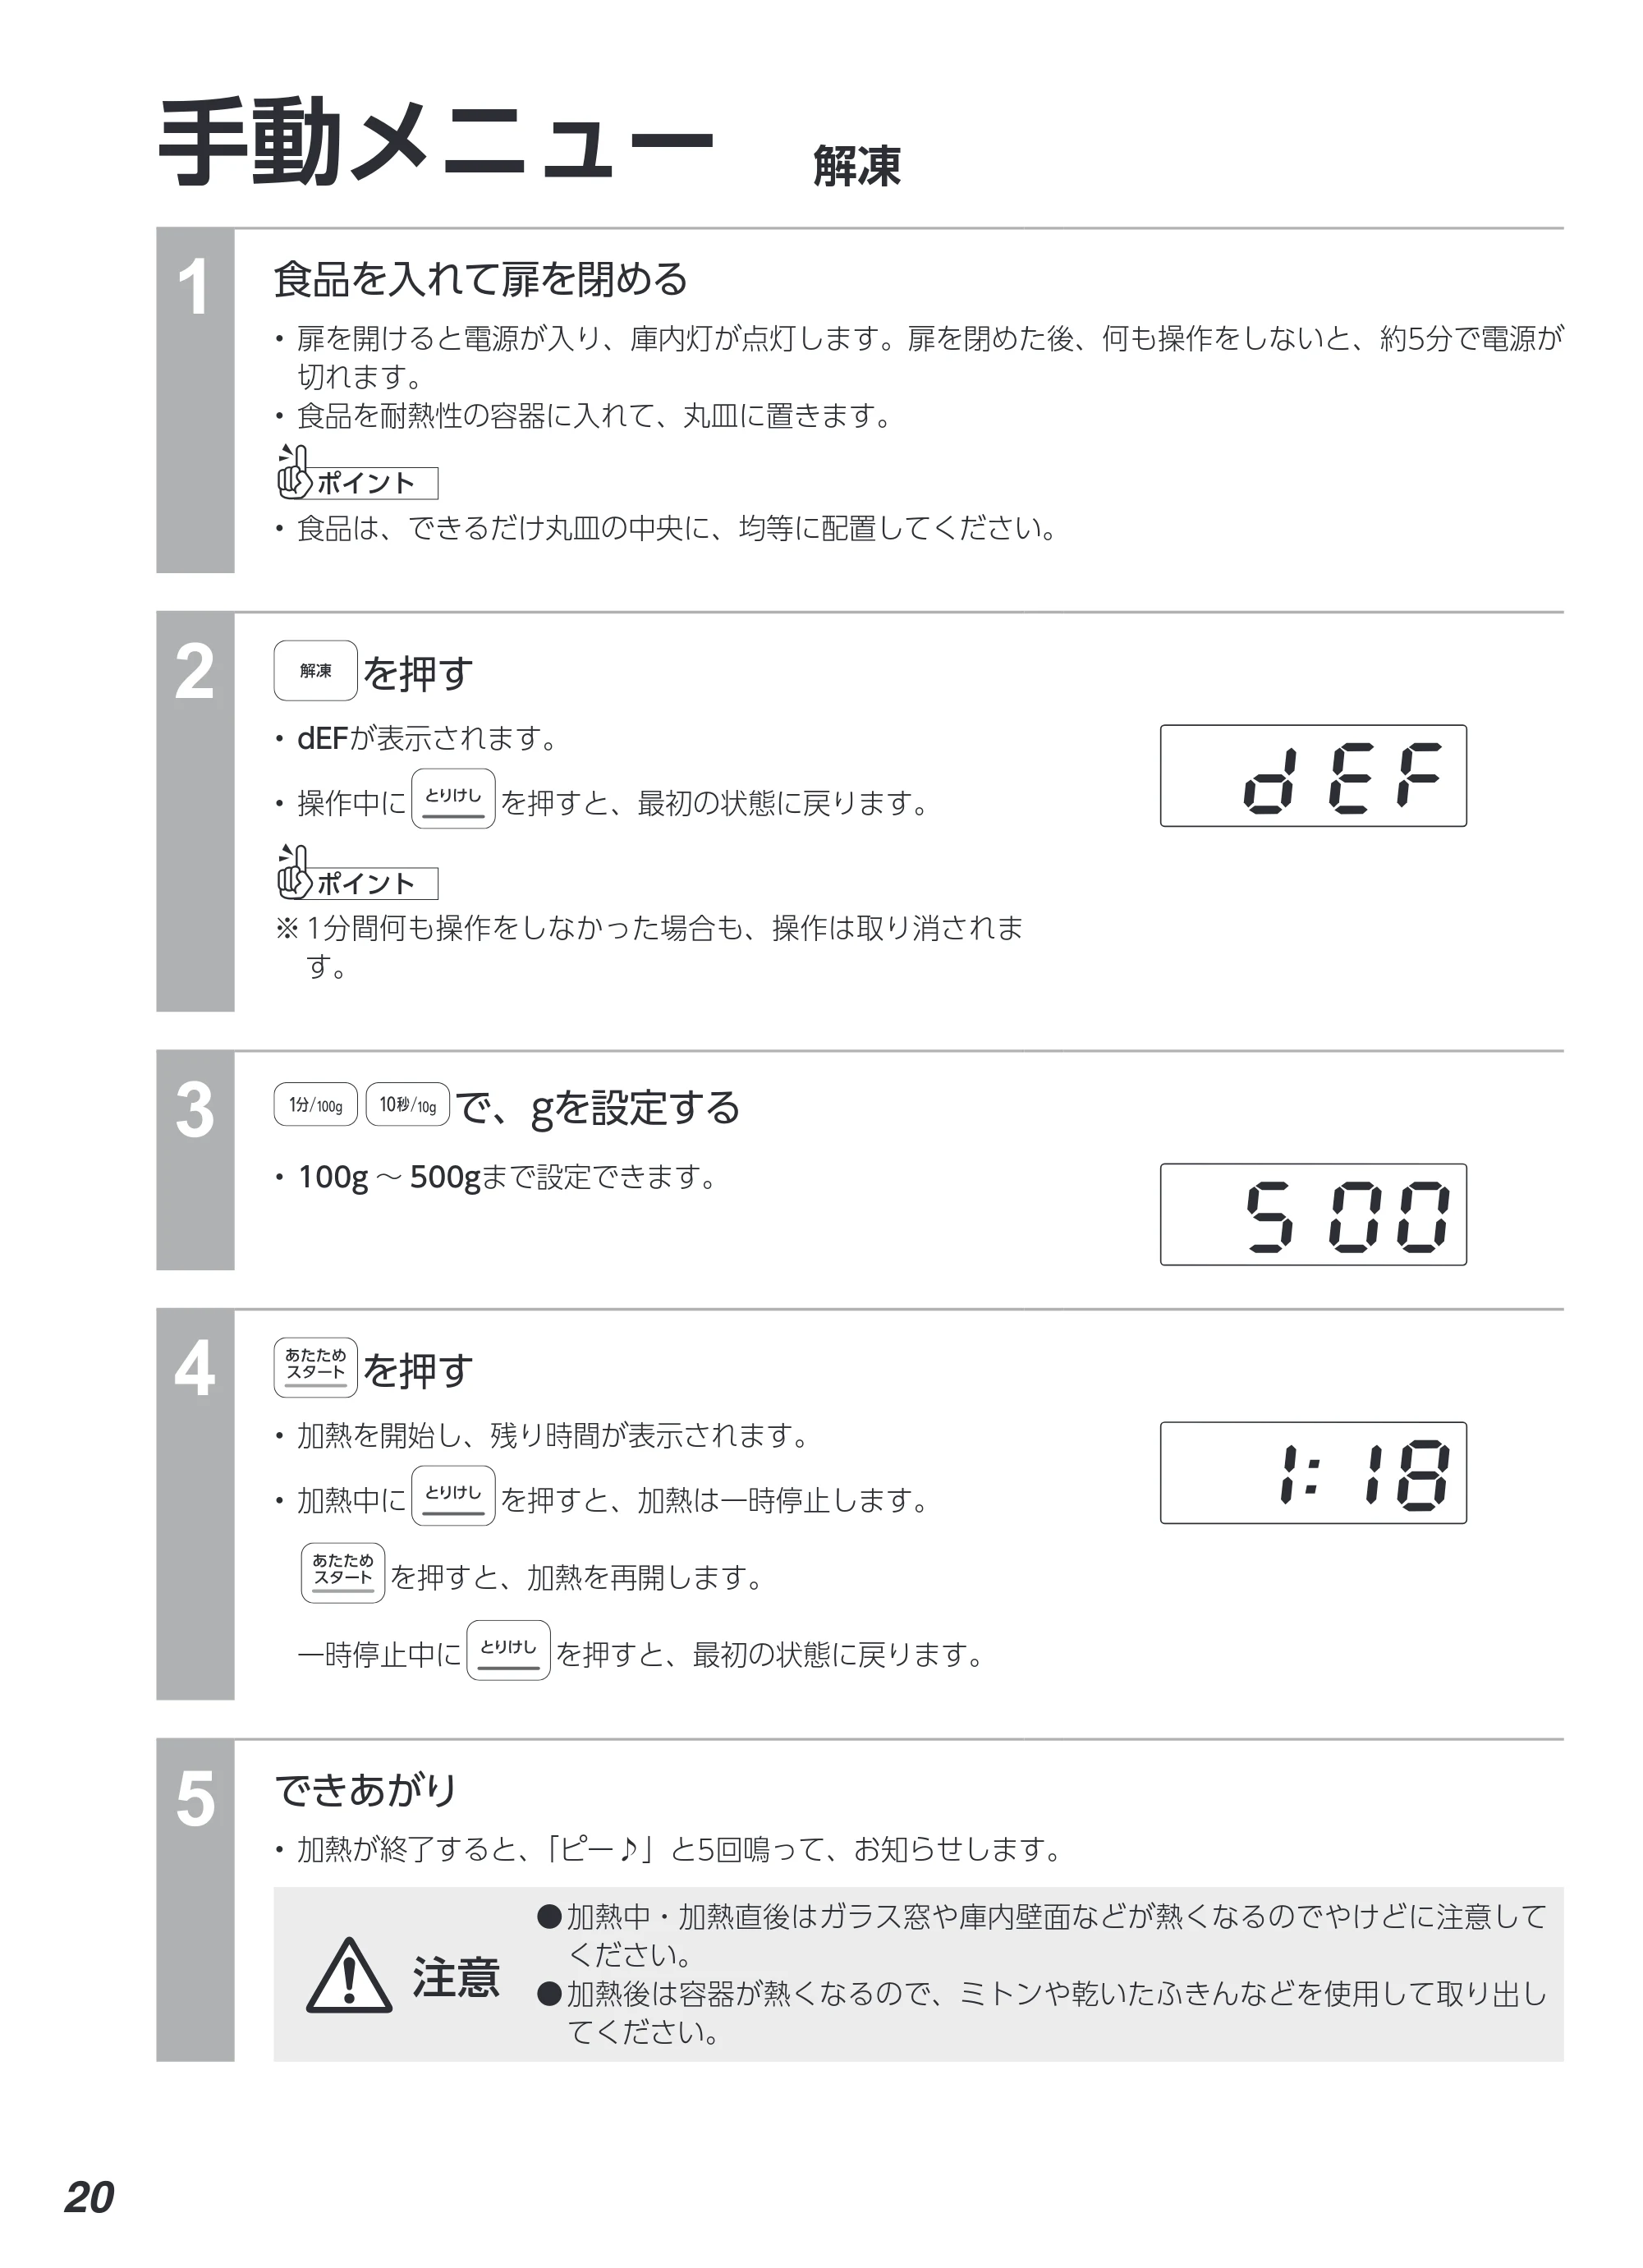This screenshot has height=2268, width=1643.
Task: Click the 1:18 remaining time display
Action: point(1313,1472)
